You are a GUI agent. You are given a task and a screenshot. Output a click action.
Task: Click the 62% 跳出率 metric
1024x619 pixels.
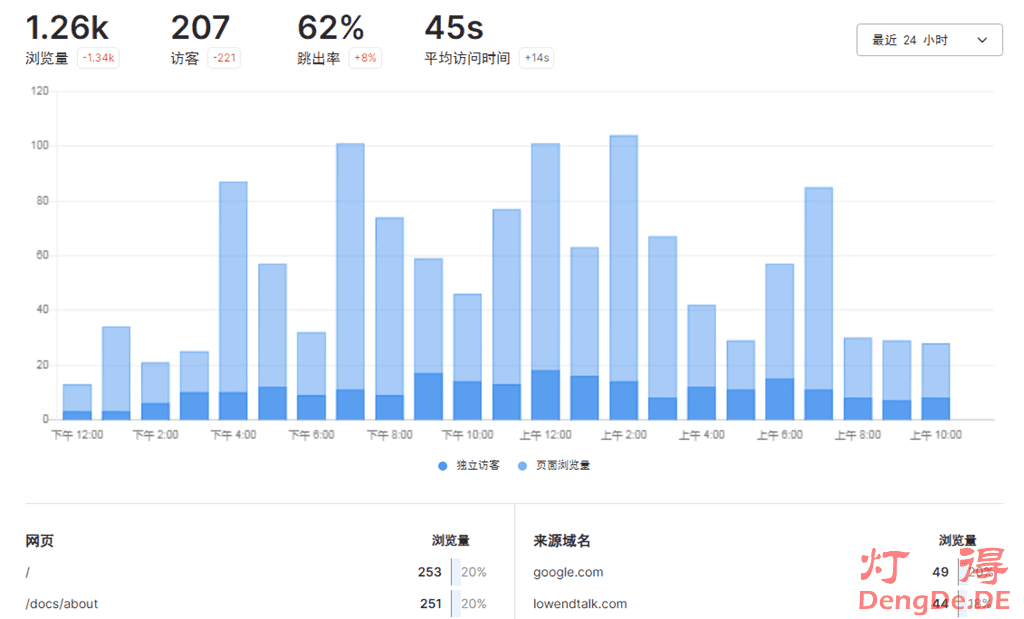coord(330,28)
